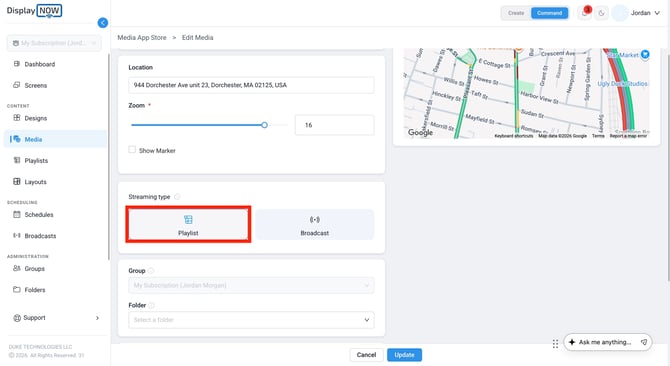Go to Playlists in sidebar
The width and height of the screenshot is (670, 366).
[x=36, y=161]
